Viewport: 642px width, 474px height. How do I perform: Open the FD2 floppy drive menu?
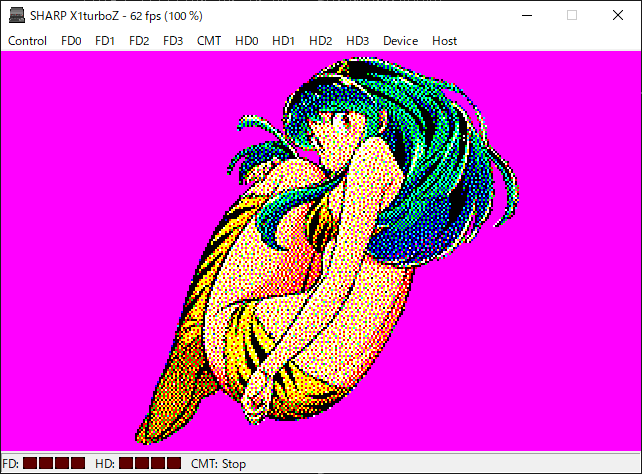(139, 41)
